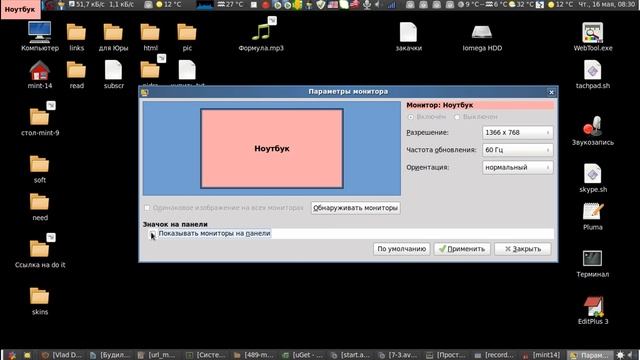Open the Разрешение 1366 x 768 dropdown
Screen dimensions: 640x360
tap(517, 133)
